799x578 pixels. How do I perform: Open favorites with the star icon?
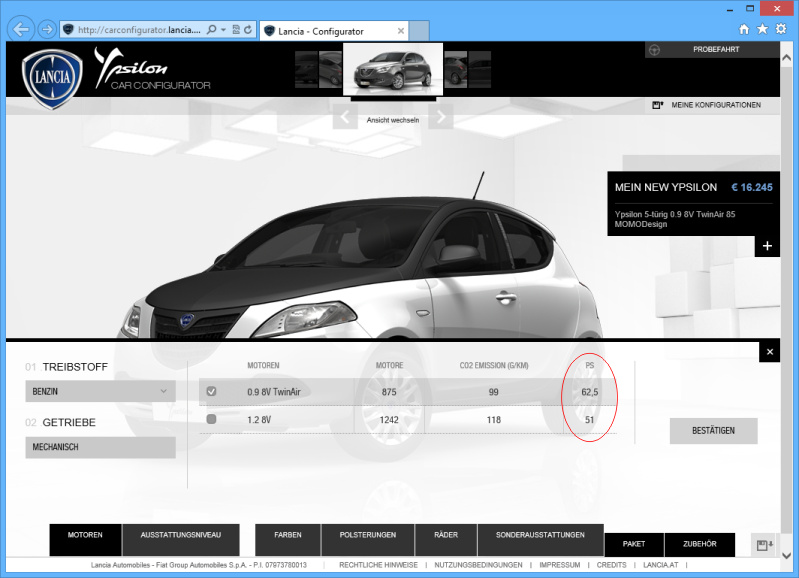pyautogui.click(x=762, y=29)
